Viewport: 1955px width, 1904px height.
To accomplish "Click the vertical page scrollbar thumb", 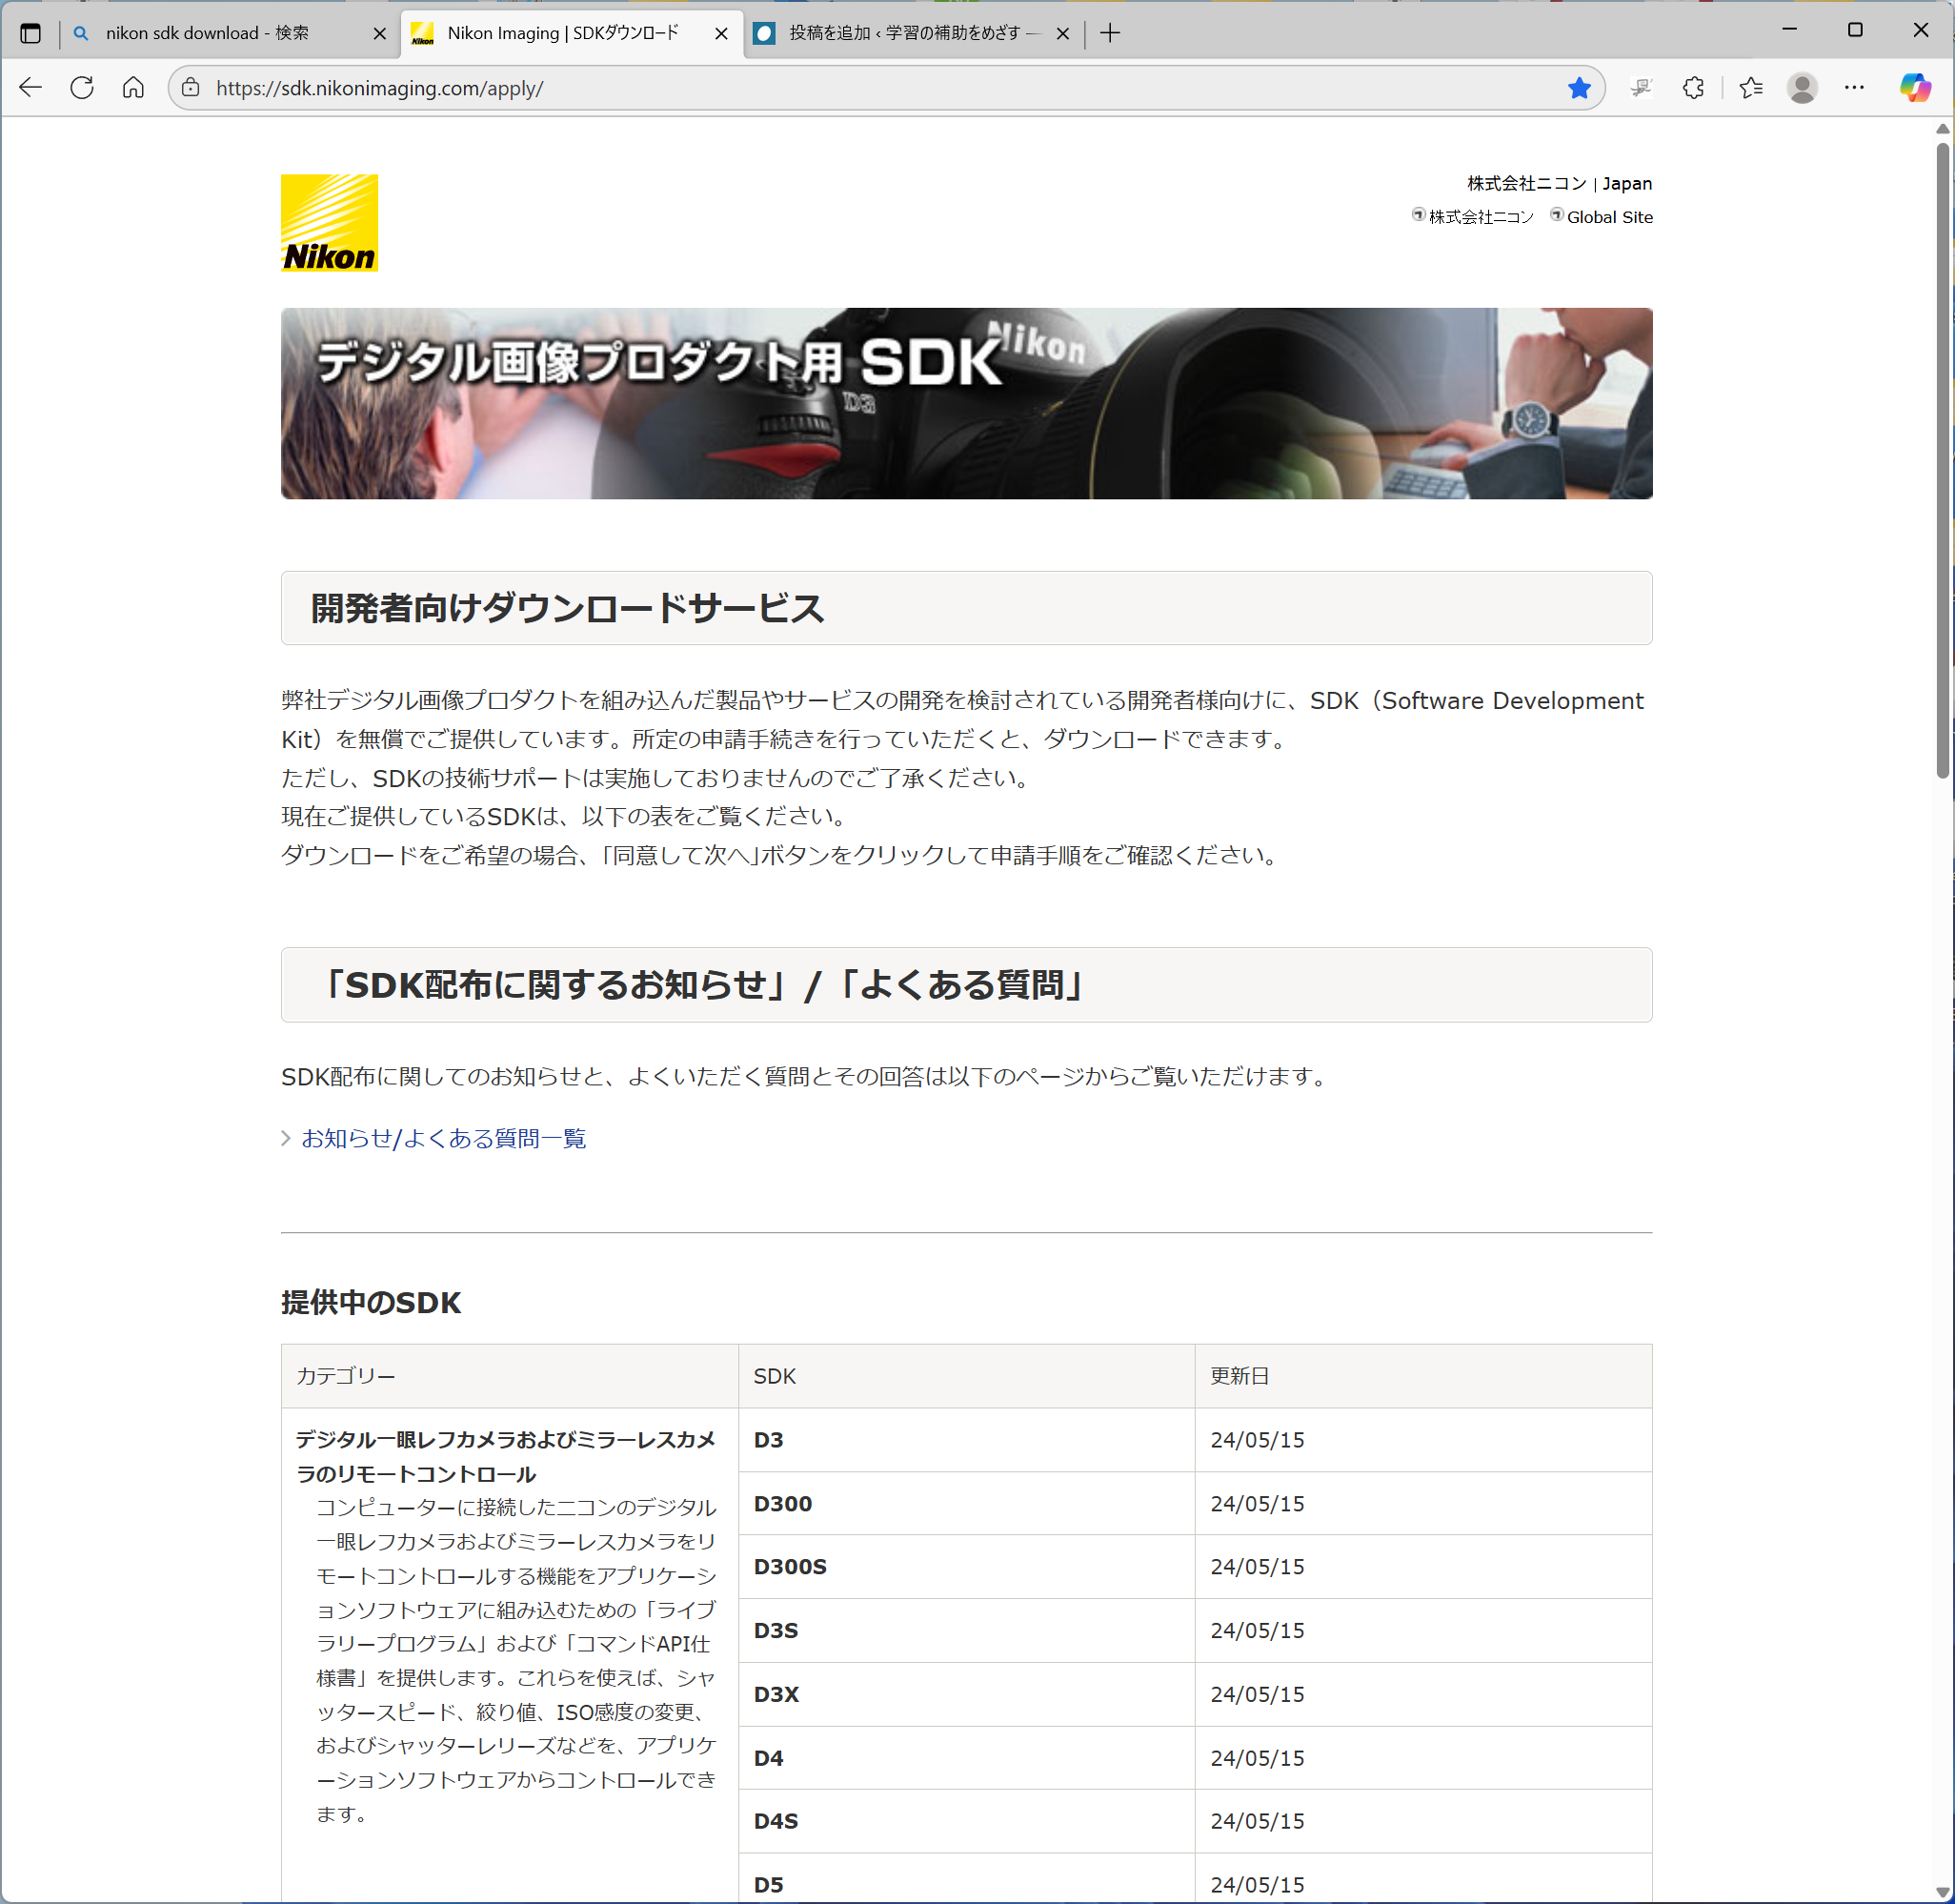I will (1942, 460).
